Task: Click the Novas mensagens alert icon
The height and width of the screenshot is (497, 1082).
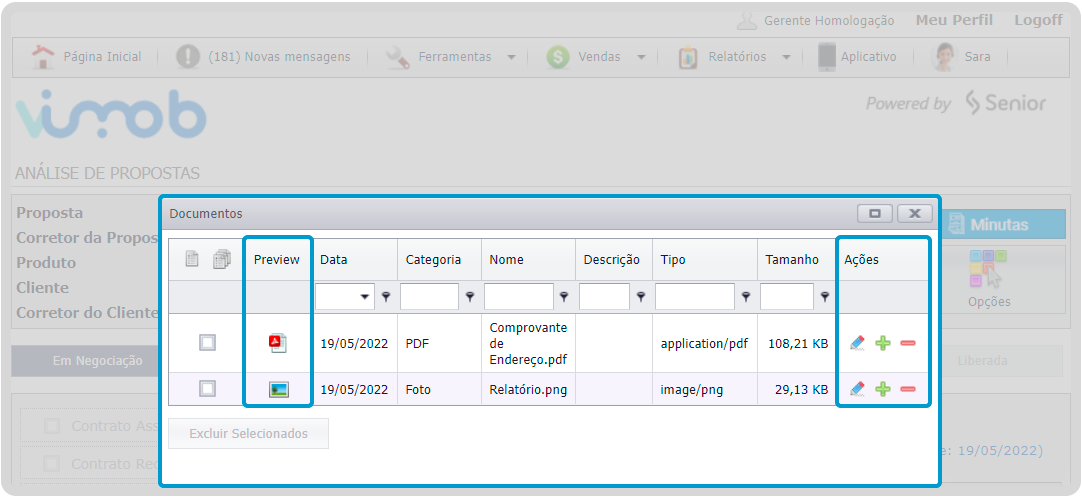Action: point(188,57)
